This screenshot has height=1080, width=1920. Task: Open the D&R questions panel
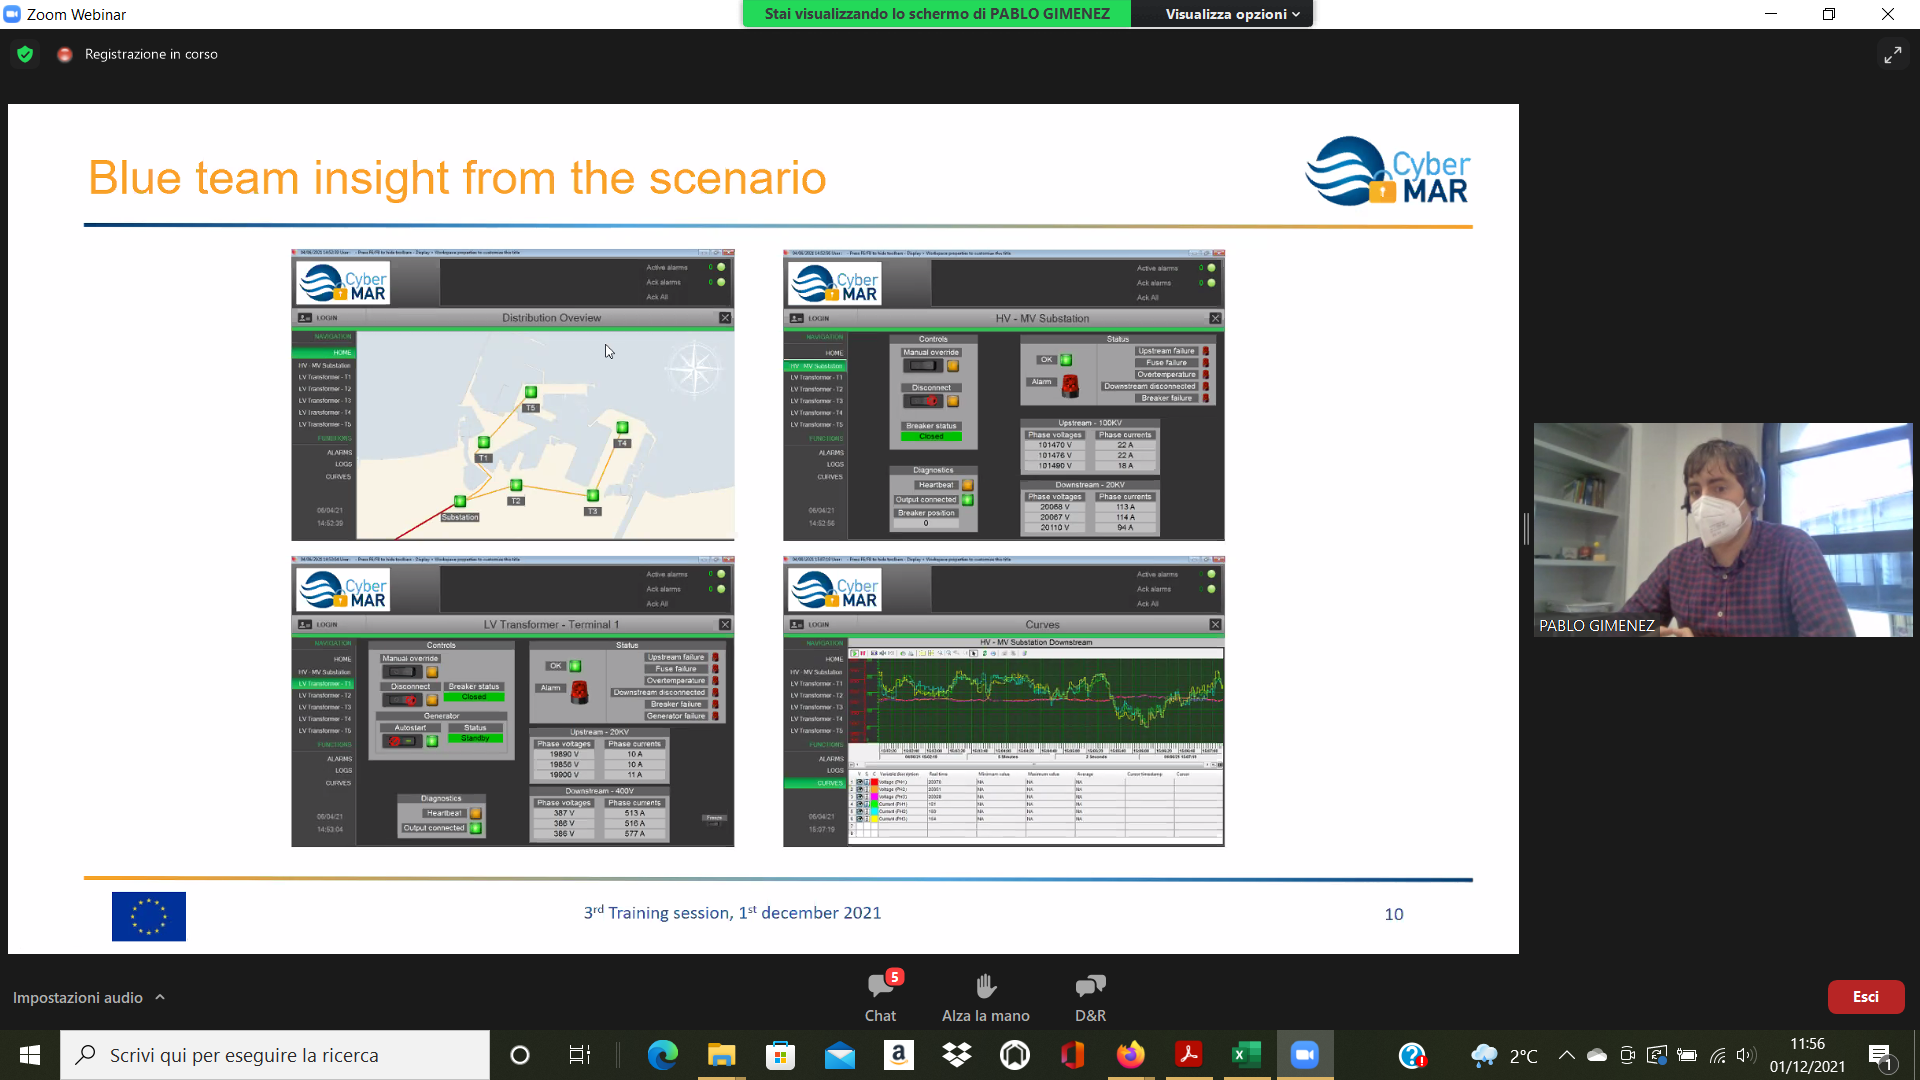[1090, 987]
